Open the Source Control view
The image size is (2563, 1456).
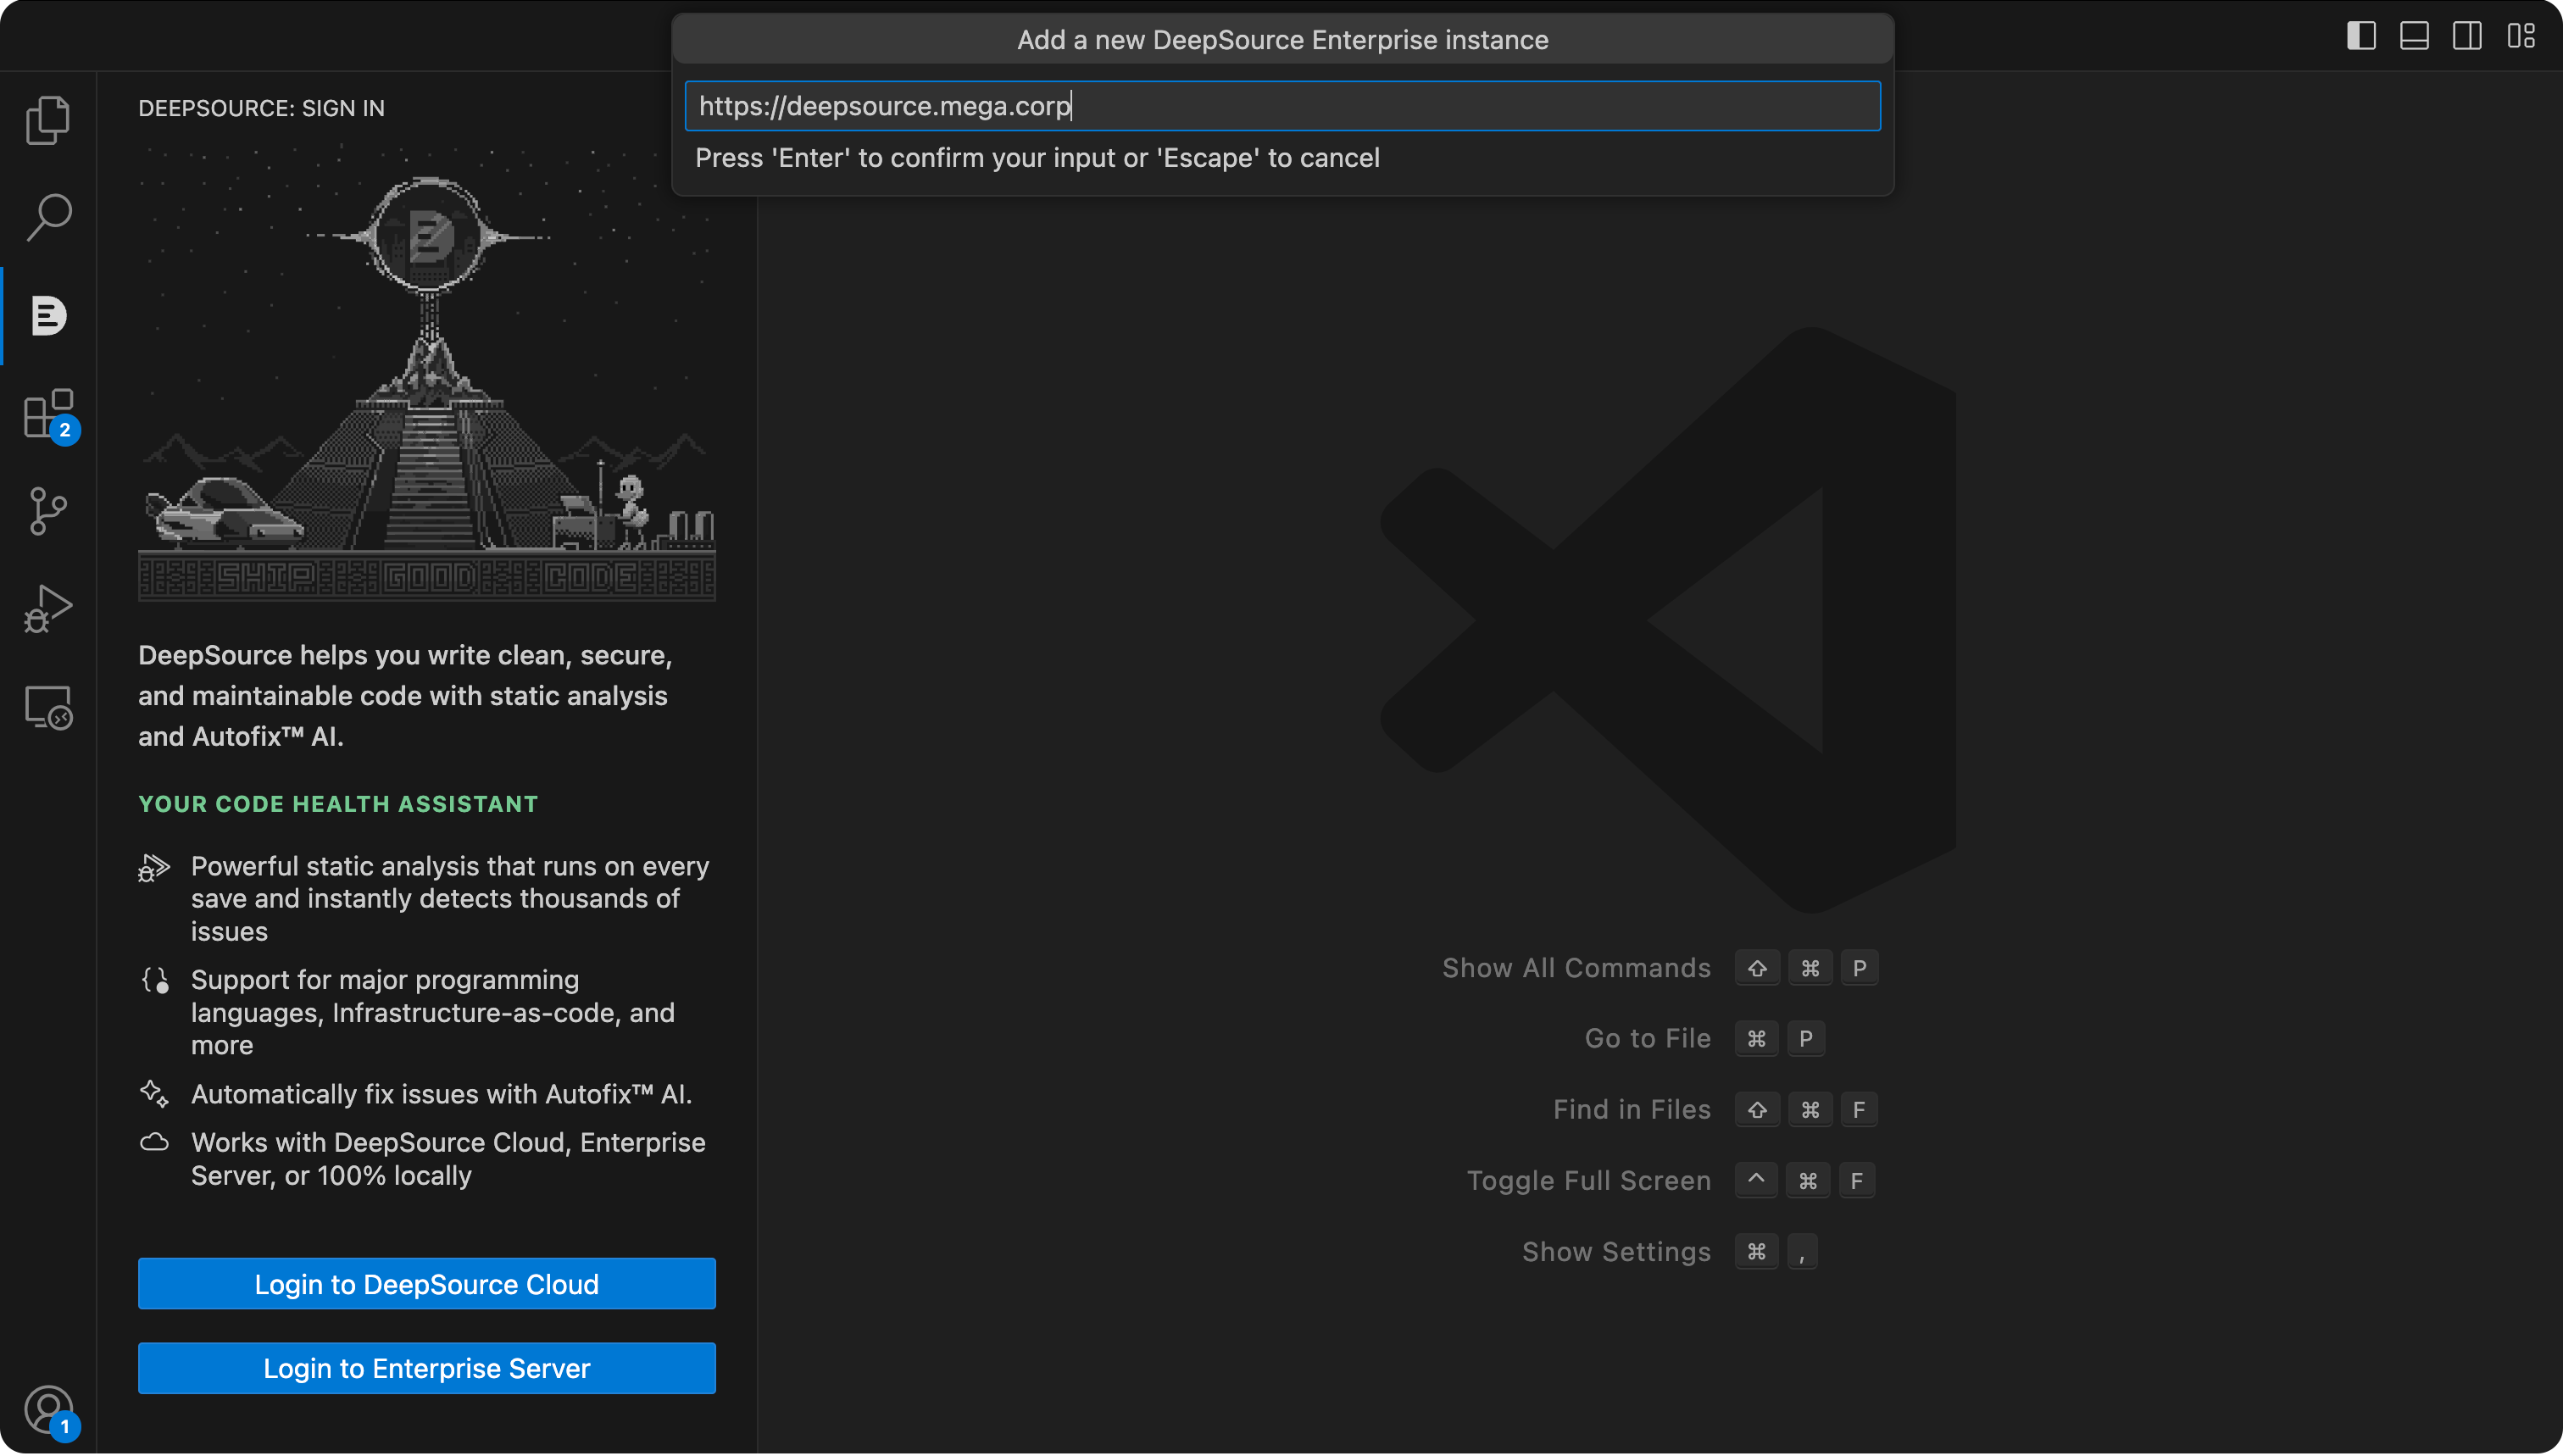pos(48,511)
